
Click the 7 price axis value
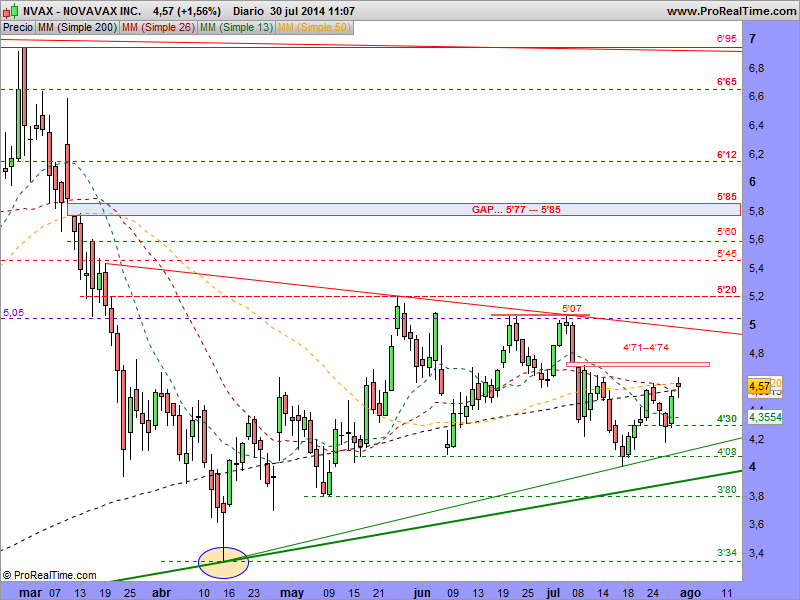tap(753, 39)
